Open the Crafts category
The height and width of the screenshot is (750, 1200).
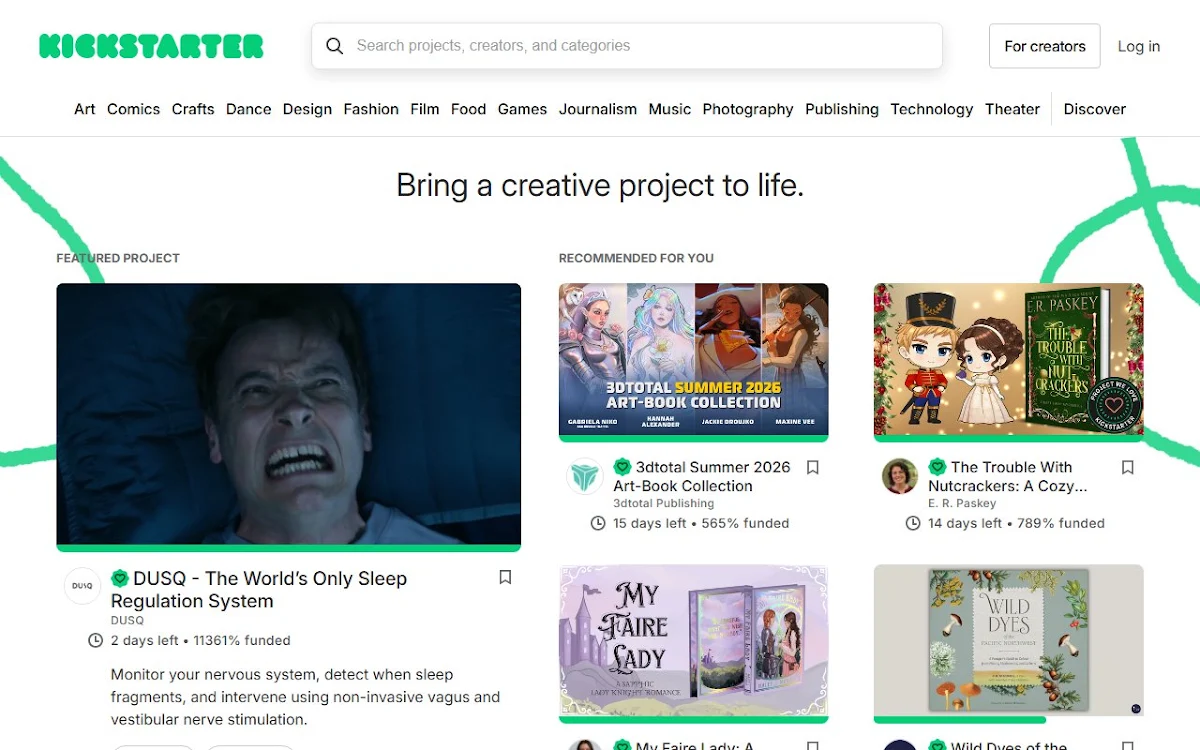point(193,109)
